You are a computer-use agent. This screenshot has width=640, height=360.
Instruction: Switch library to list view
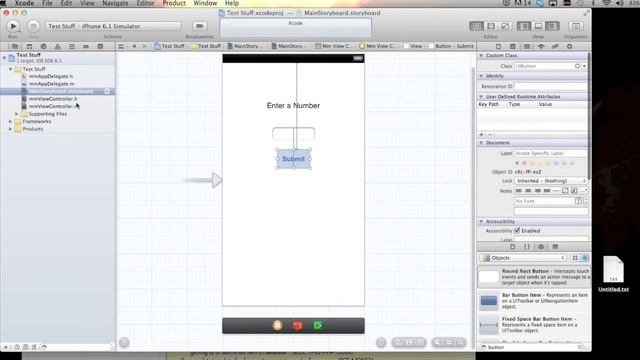(584, 258)
